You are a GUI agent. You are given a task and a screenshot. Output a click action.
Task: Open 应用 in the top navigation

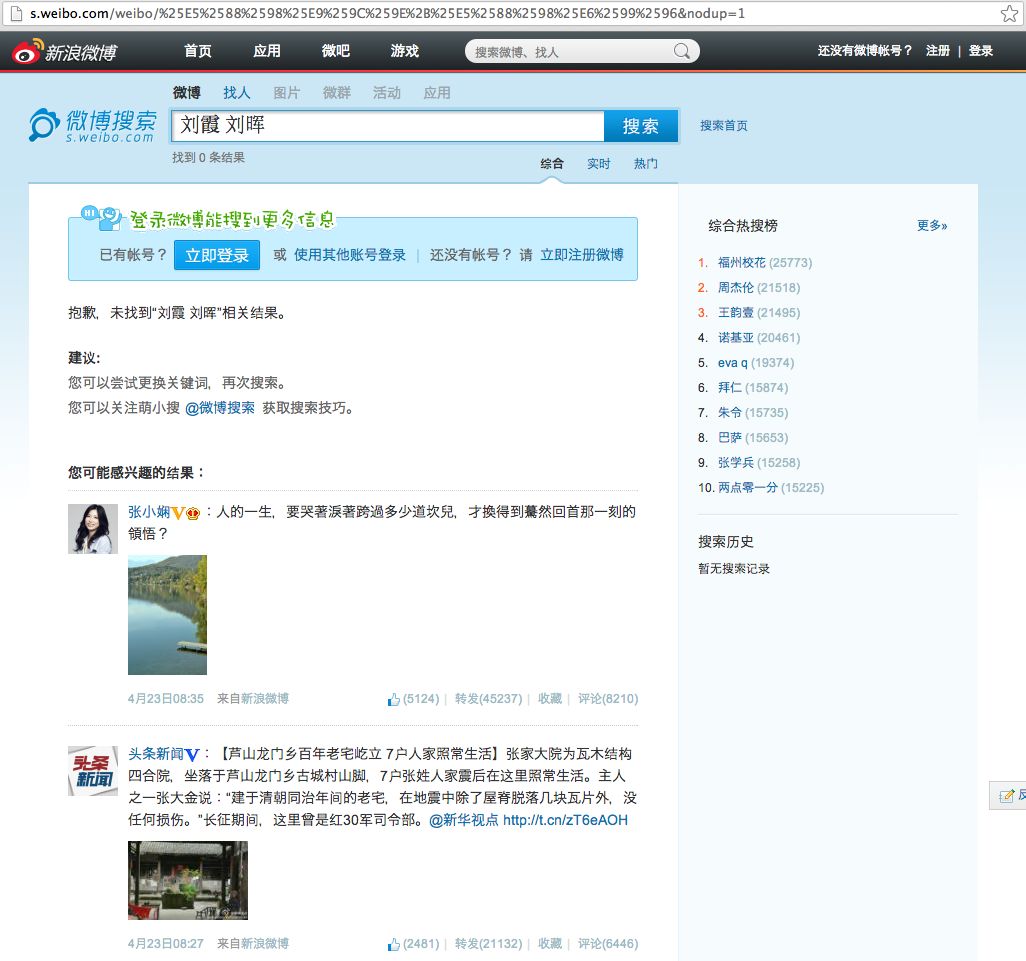[x=267, y=51]
